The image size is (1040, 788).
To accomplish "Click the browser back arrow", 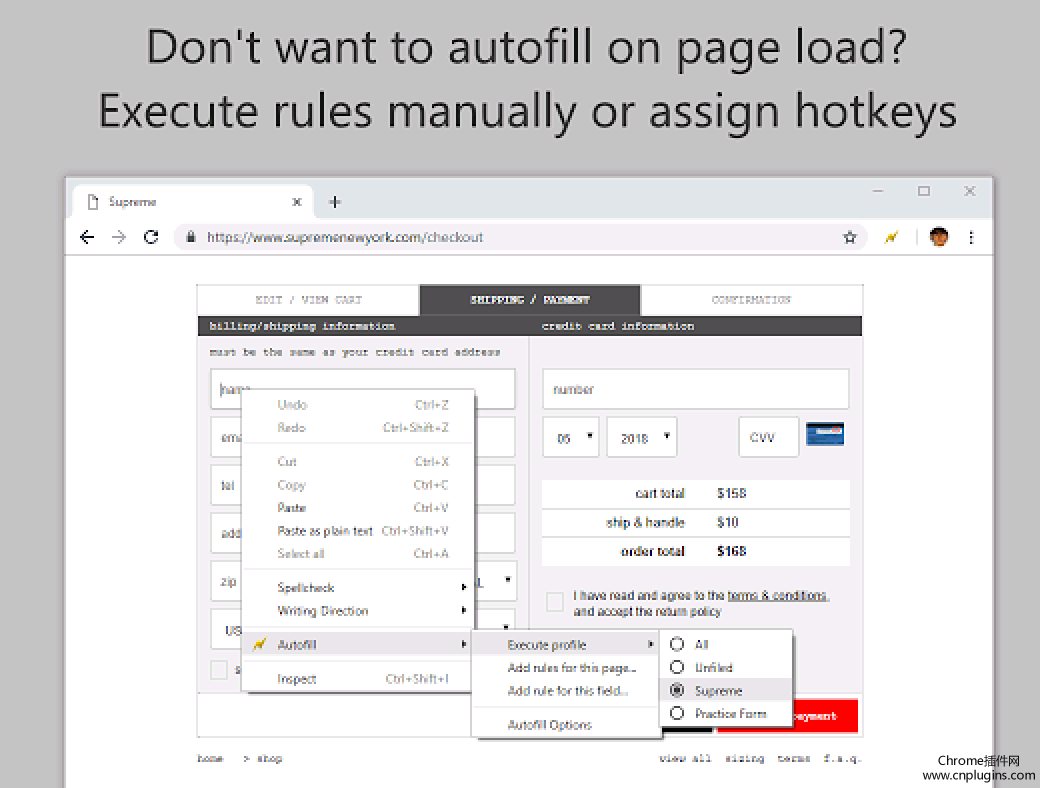I will click(87, 237).
